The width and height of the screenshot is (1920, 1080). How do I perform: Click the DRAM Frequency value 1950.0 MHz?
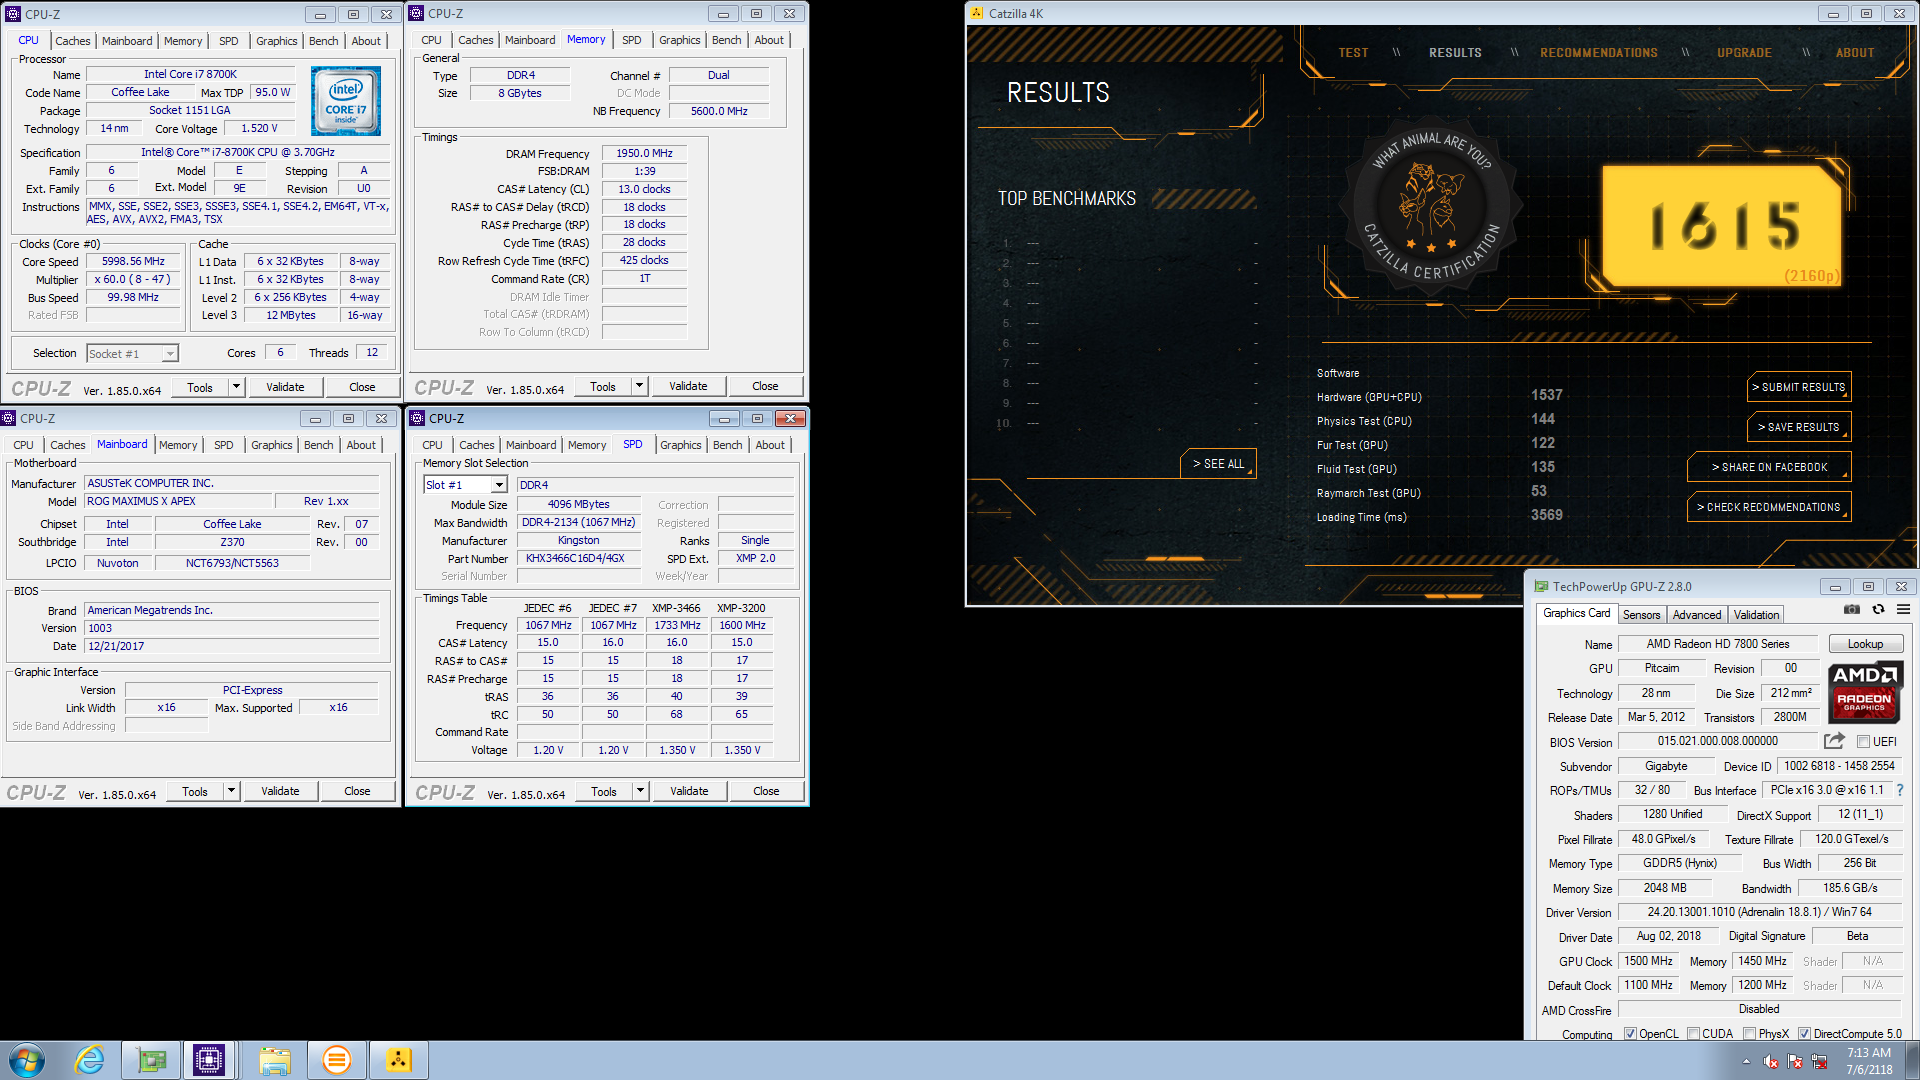click(x=644, y=154)
